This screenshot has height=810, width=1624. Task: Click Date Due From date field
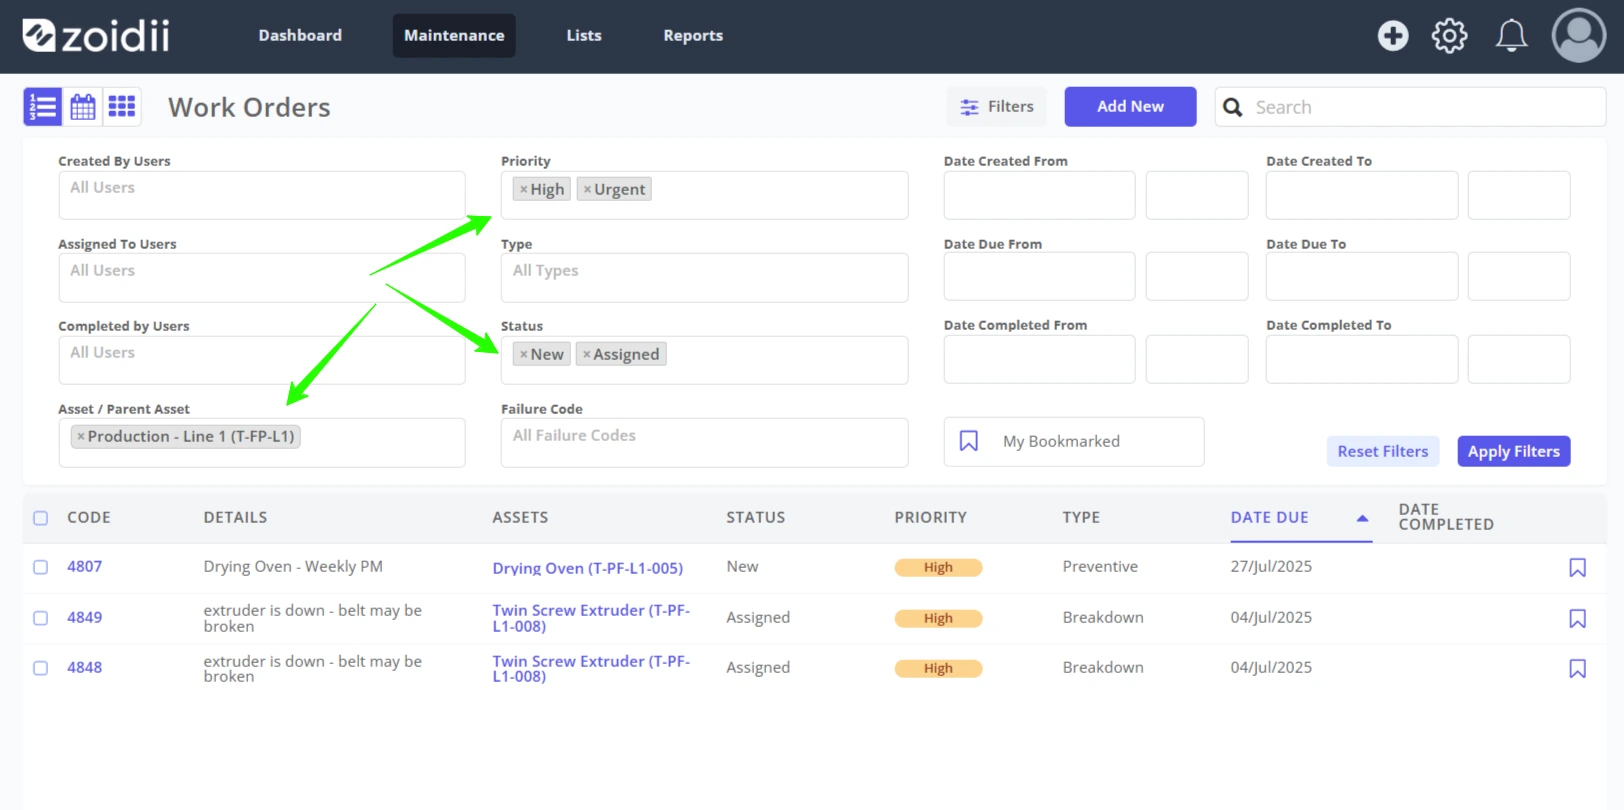coord(1039,276)
